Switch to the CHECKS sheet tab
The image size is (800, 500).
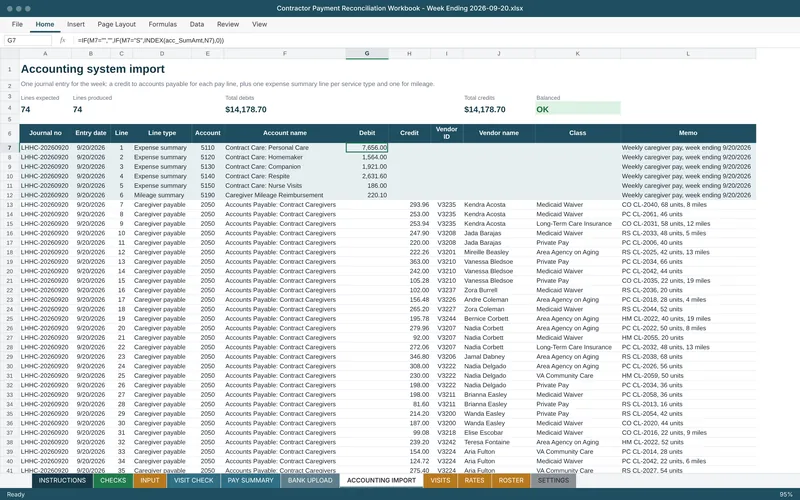click(x=113, y=481)
